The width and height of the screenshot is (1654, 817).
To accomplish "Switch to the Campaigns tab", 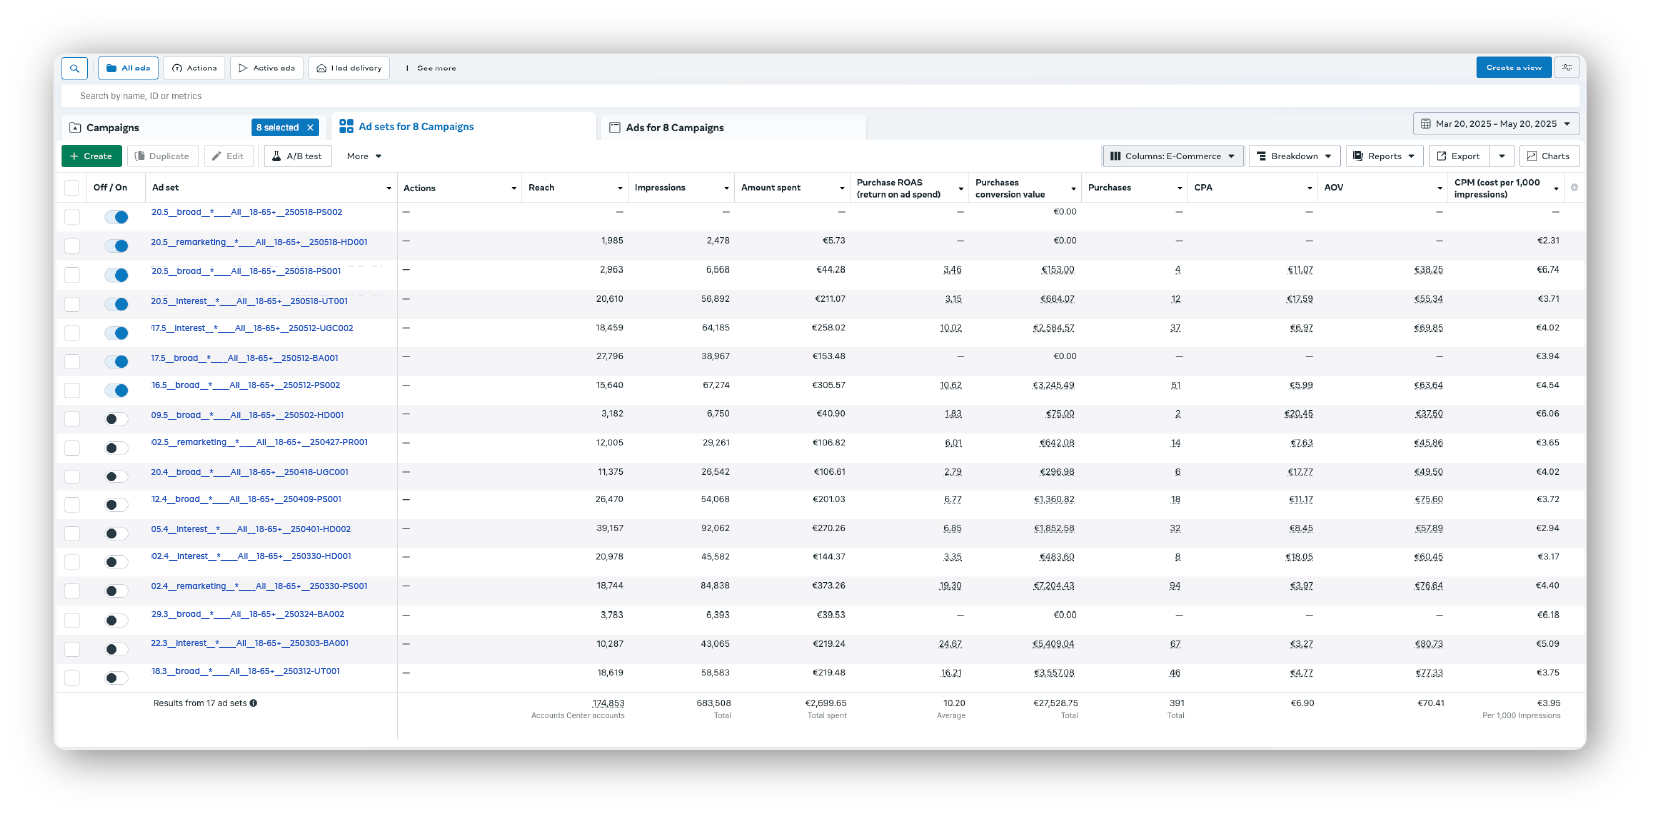I will tap(113, 128).
